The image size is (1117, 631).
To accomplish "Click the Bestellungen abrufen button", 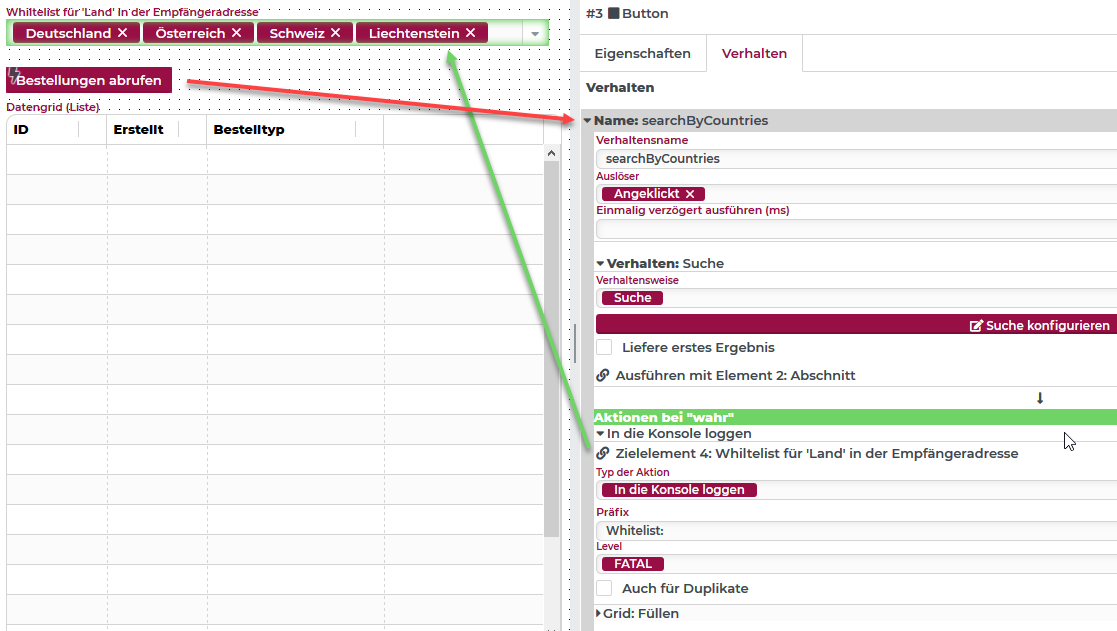I will coord(89,81).
